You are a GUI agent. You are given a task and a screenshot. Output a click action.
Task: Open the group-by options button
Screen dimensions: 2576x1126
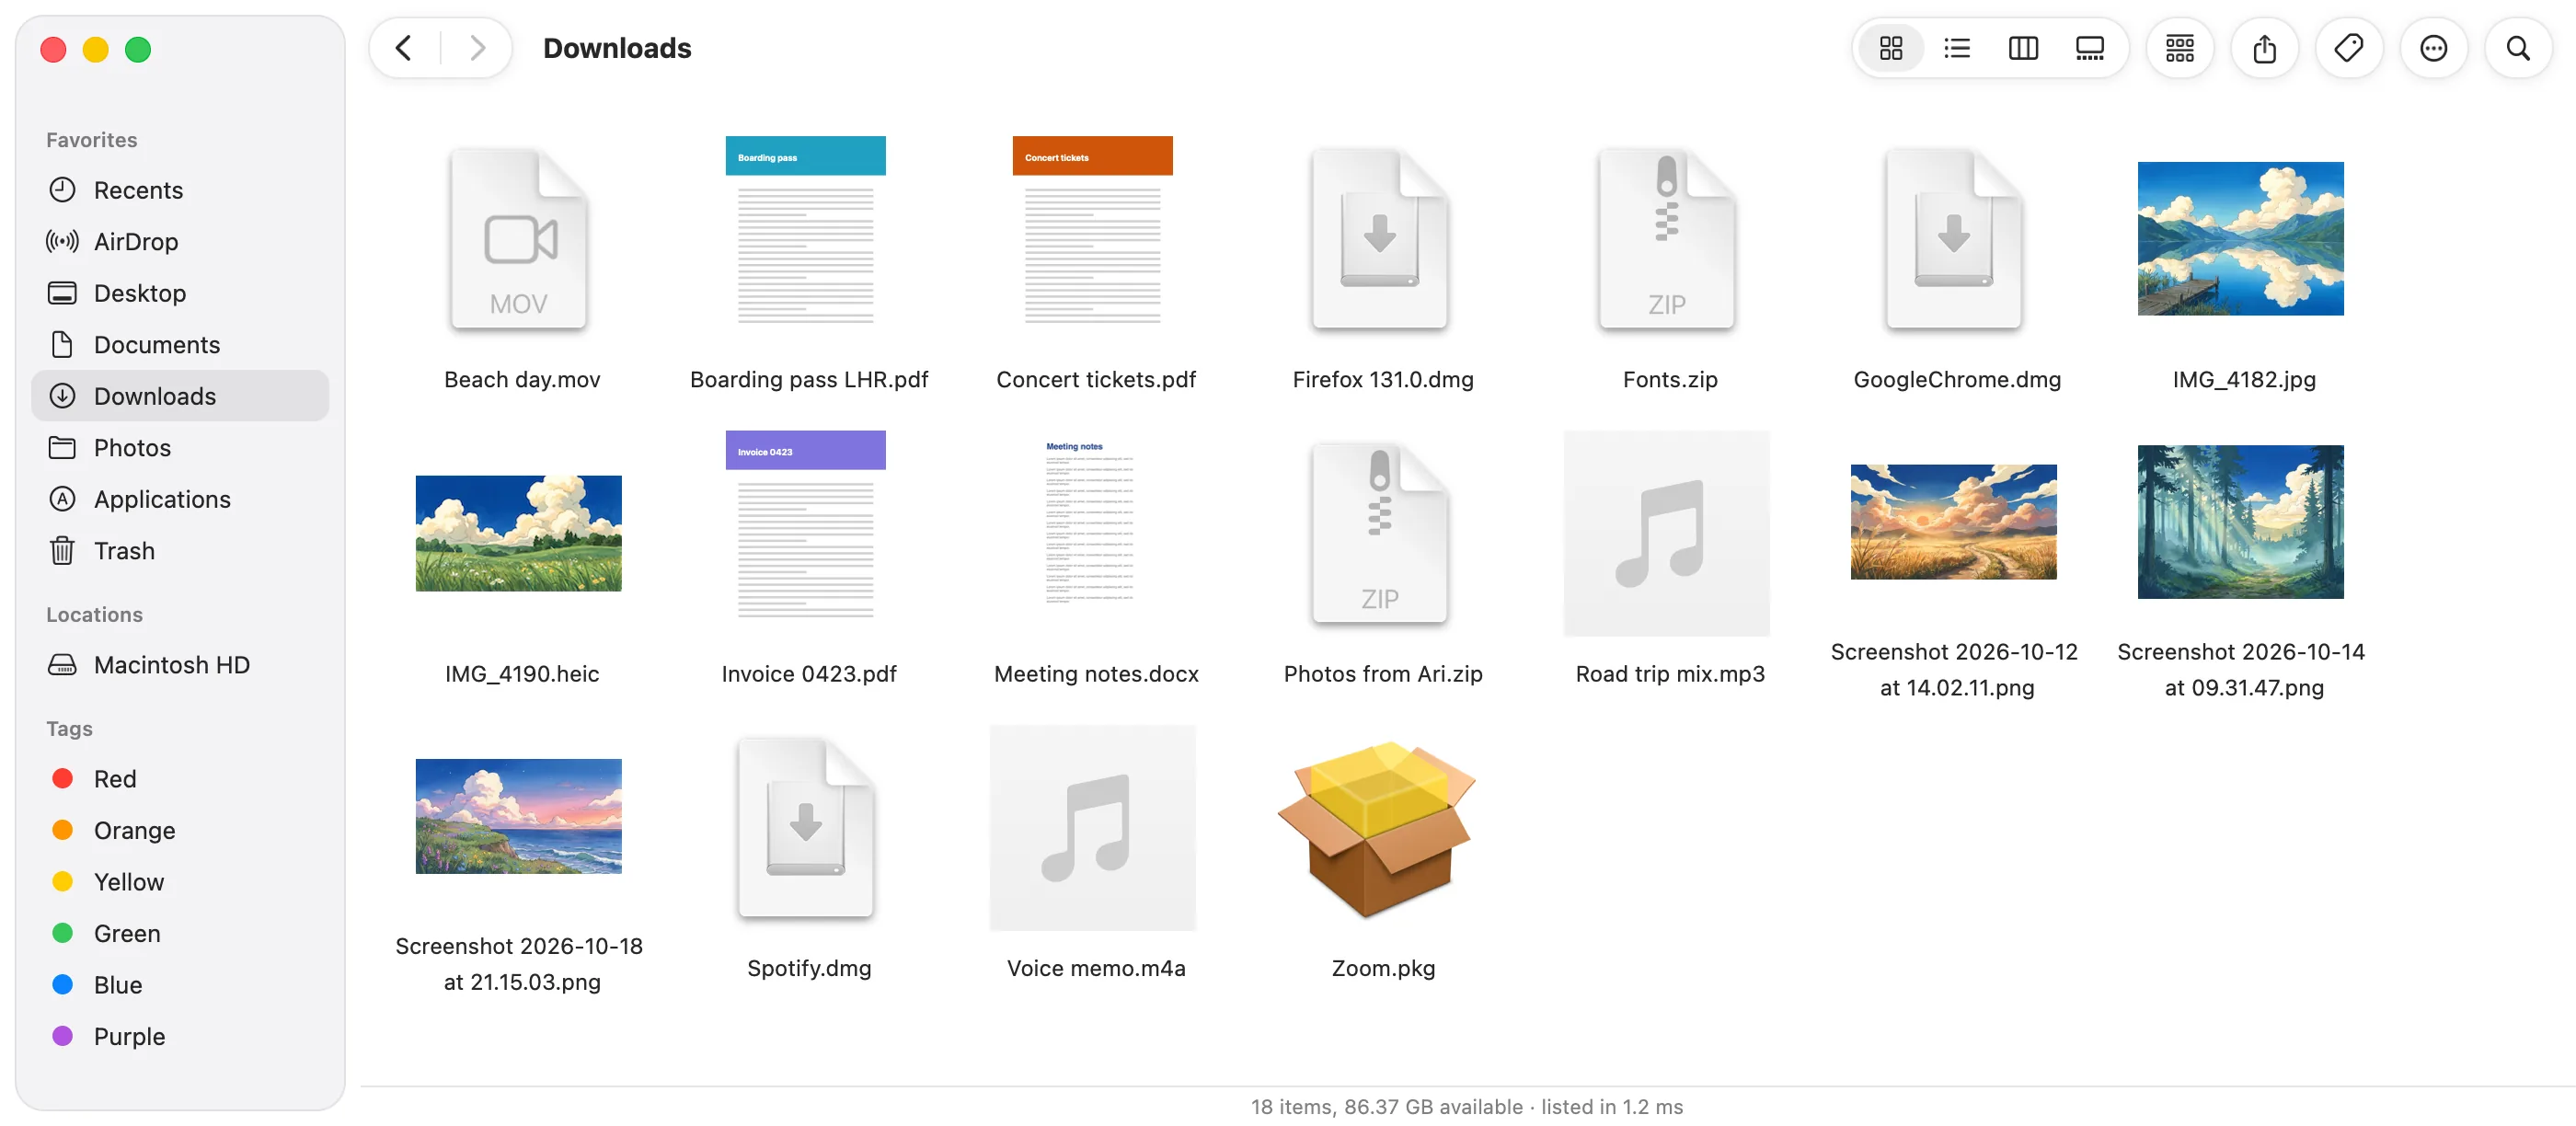(2179, 48)
